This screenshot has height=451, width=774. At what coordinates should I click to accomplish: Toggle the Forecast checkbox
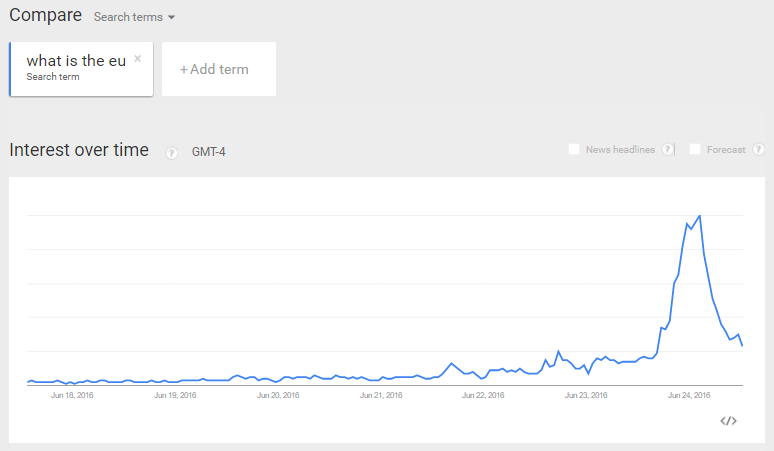pyautogui.click(x=695, y=150)
